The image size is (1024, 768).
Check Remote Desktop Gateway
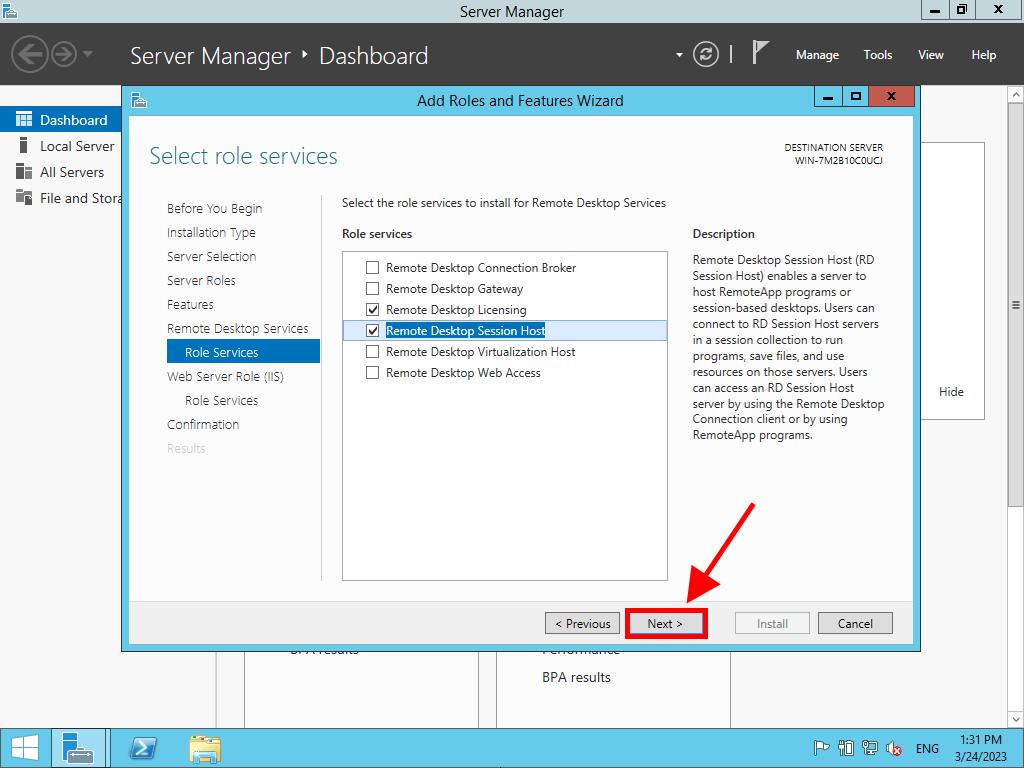click(372, 289)
